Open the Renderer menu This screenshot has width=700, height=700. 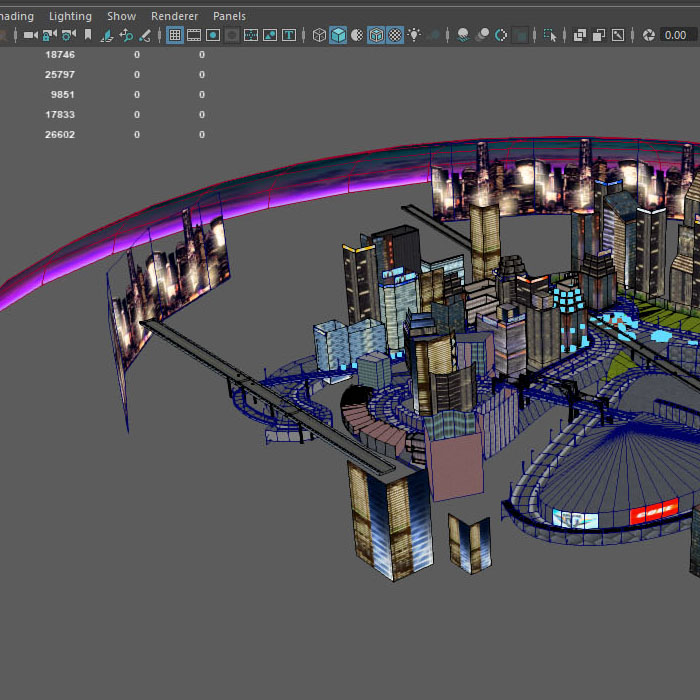174,16
